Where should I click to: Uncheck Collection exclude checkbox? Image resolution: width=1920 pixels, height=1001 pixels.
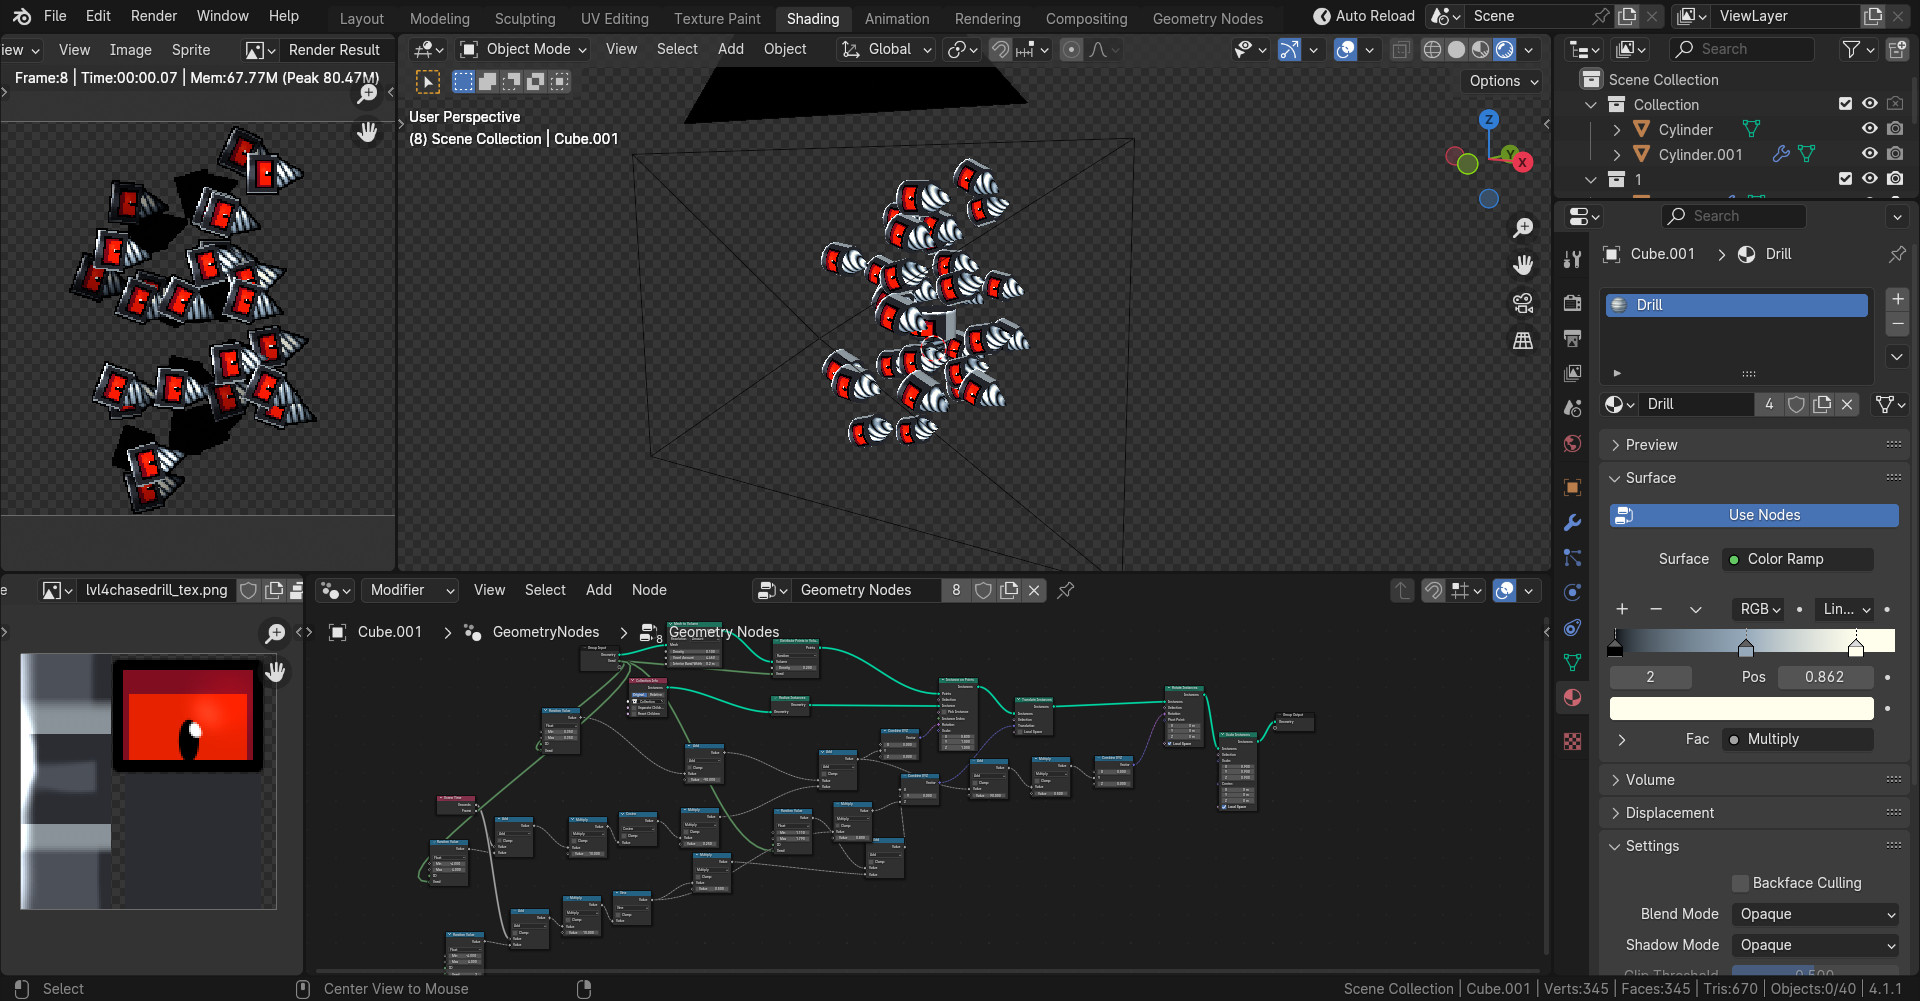click(1845, 104)
